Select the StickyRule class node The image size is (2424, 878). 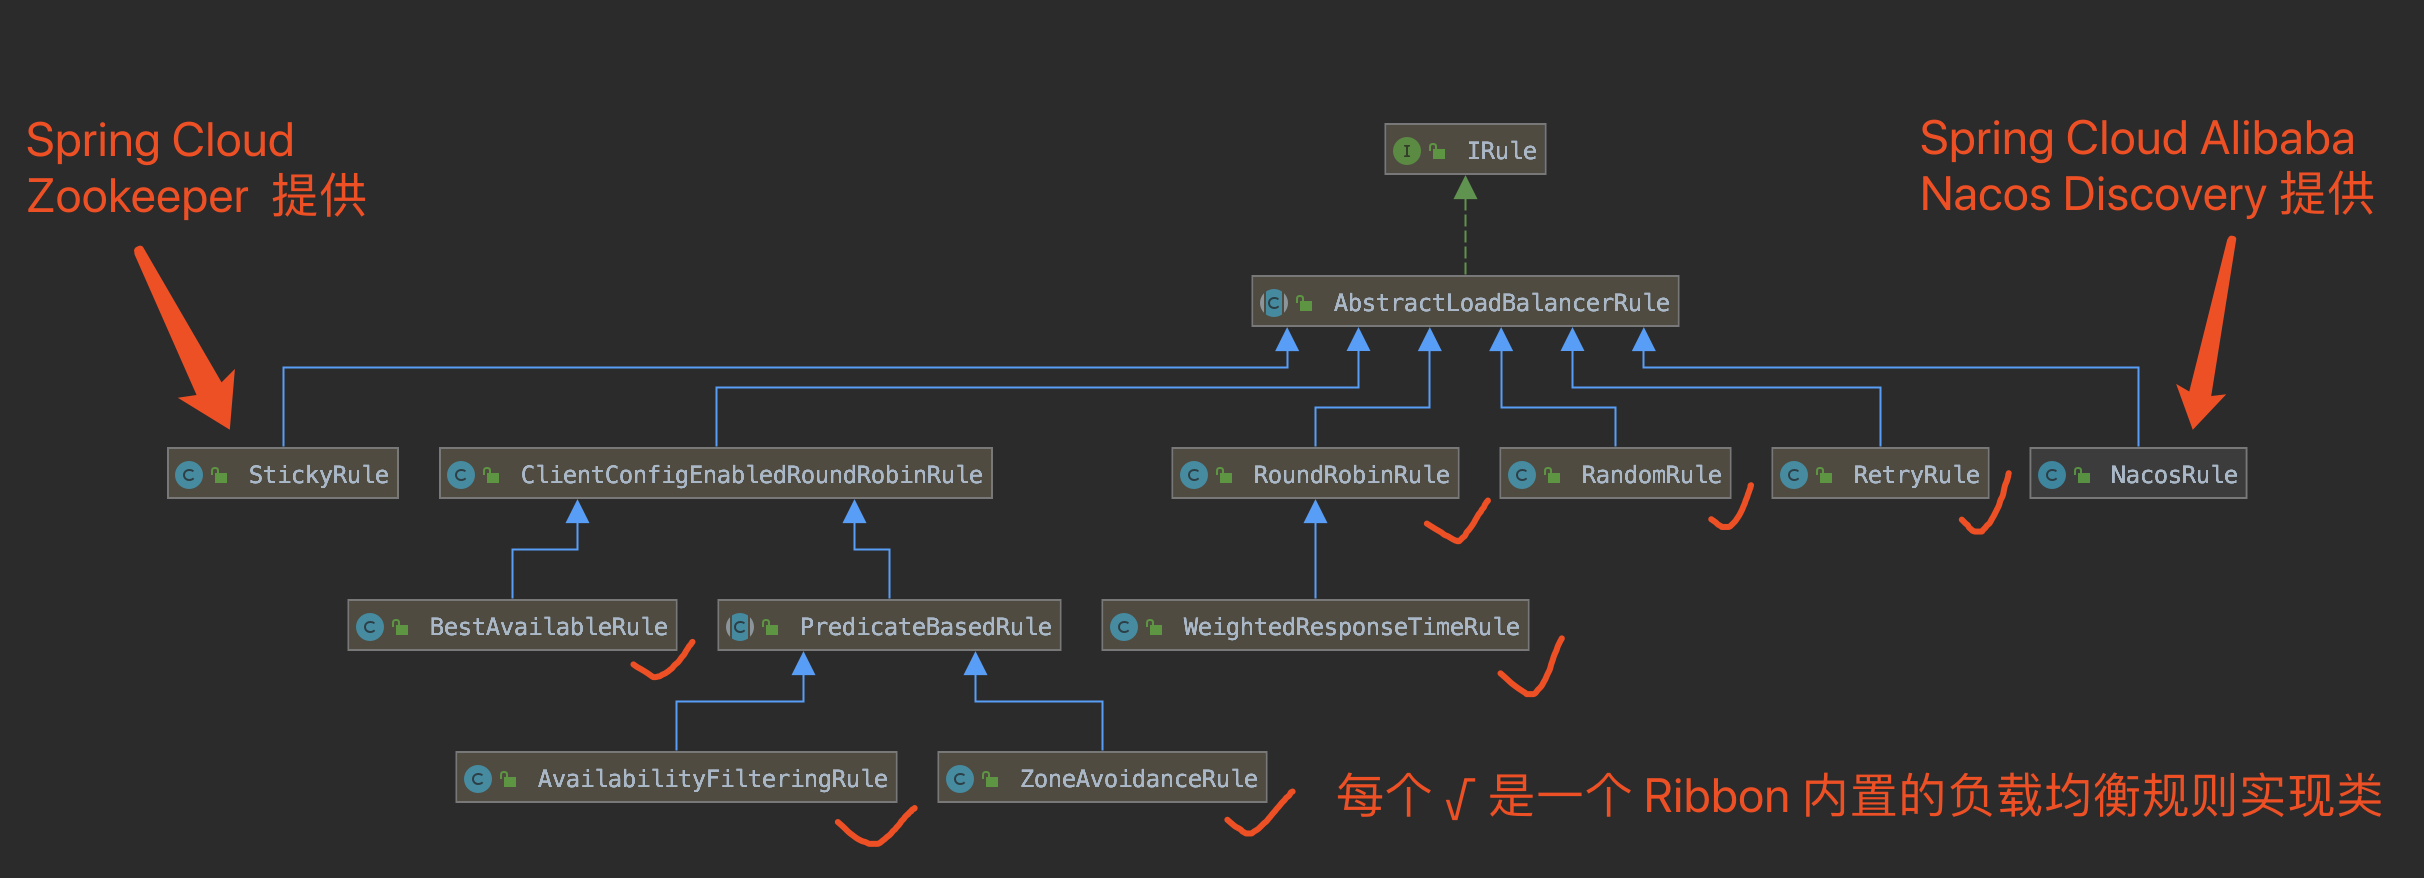pyautogui.click(x=283, y=473)
